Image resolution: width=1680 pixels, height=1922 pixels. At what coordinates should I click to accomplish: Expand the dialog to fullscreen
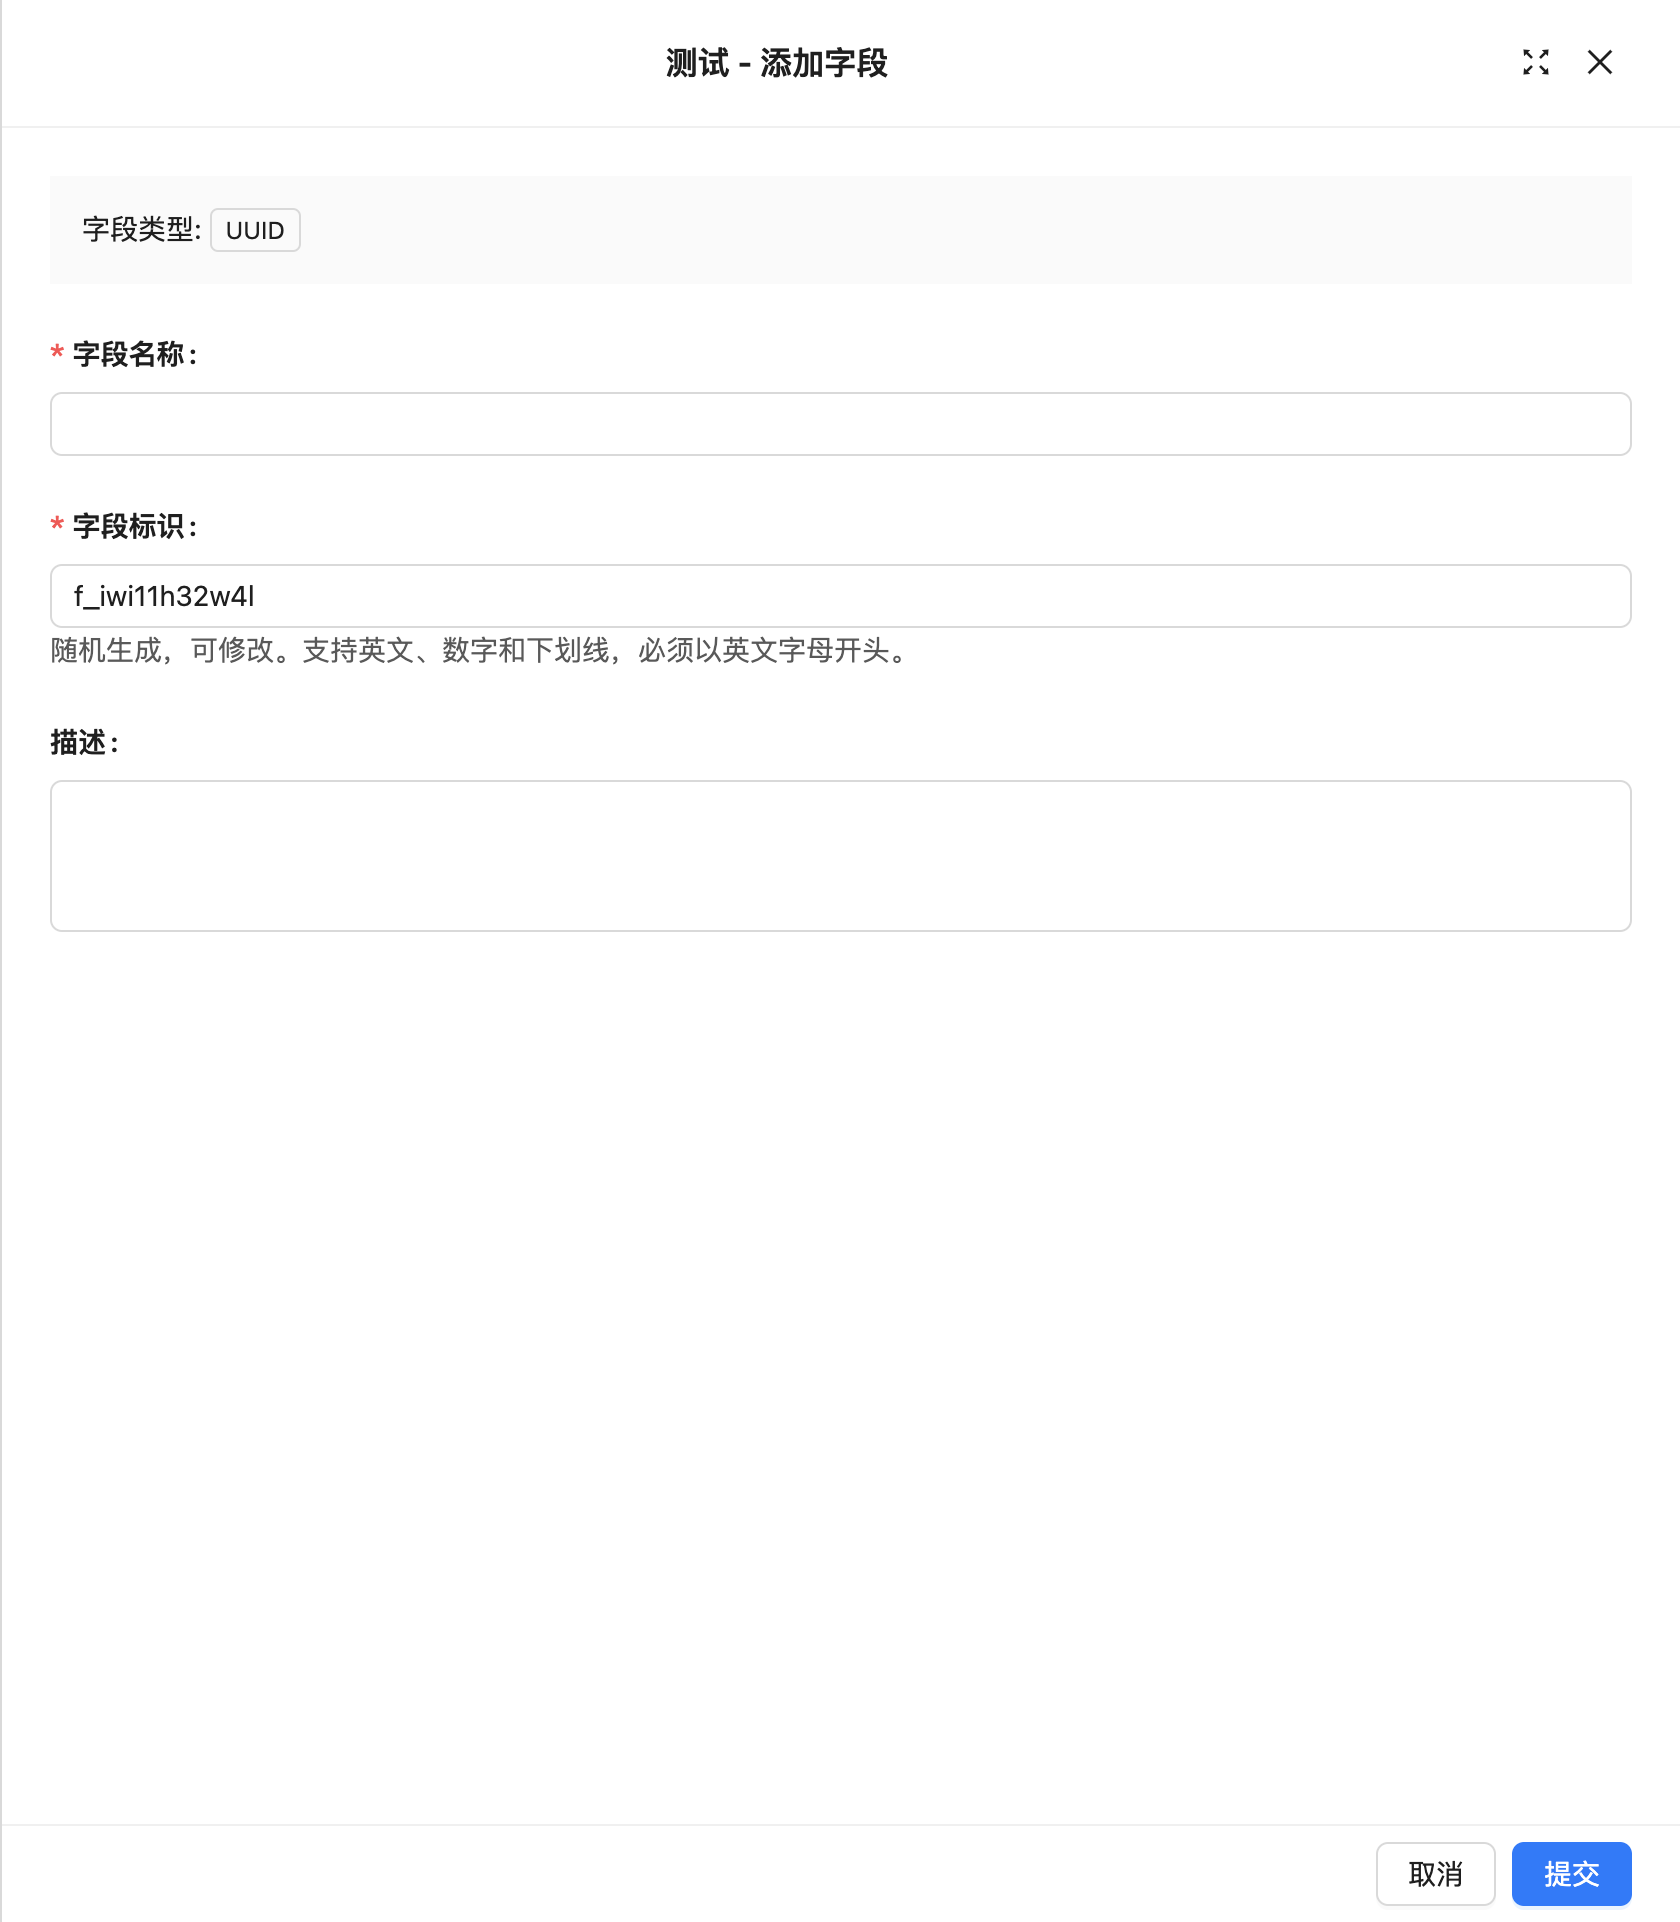tap(1536, 62)
